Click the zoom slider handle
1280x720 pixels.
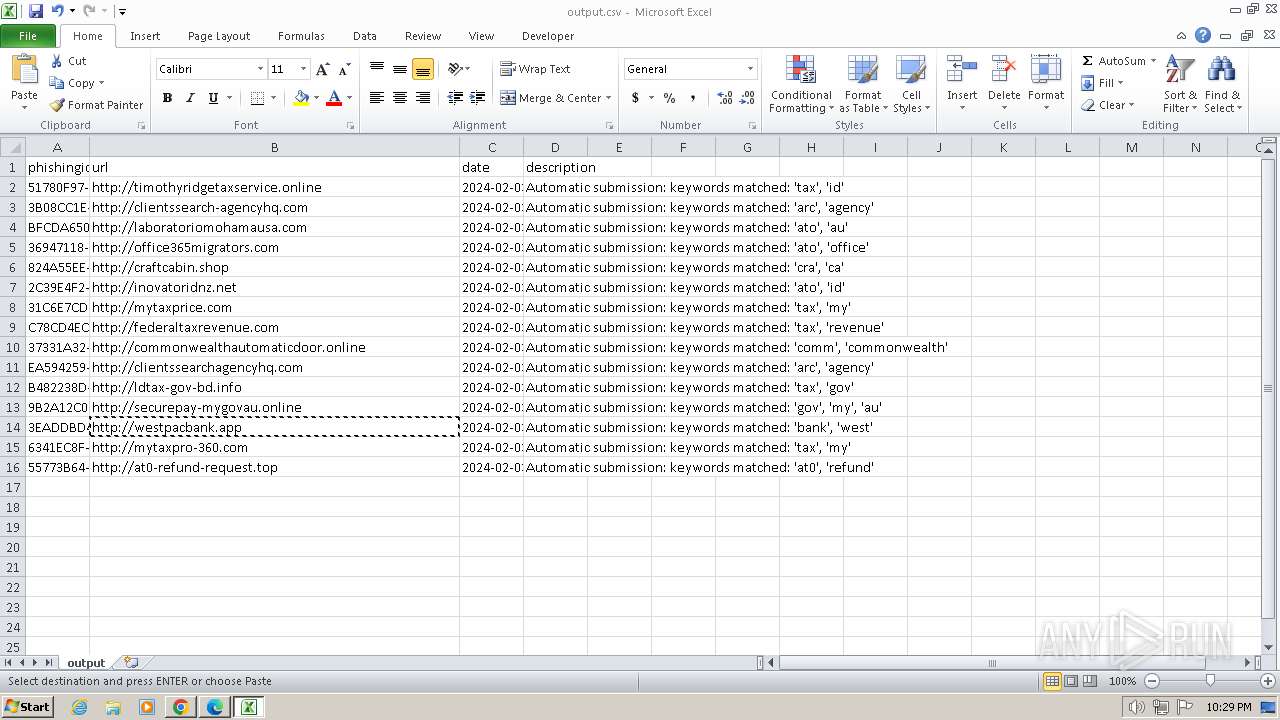[x=1210, y=681]
